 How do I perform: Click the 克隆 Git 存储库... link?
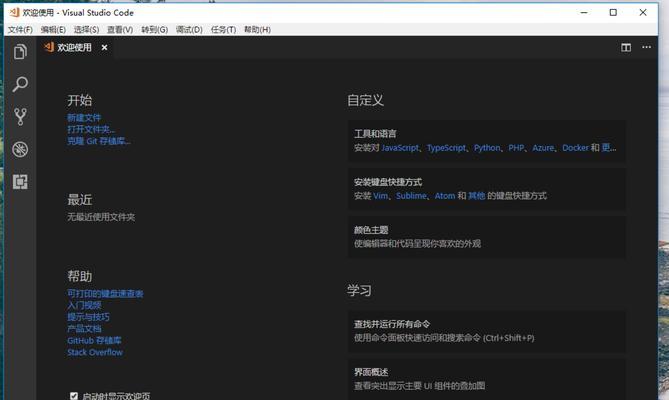point(99,141)
